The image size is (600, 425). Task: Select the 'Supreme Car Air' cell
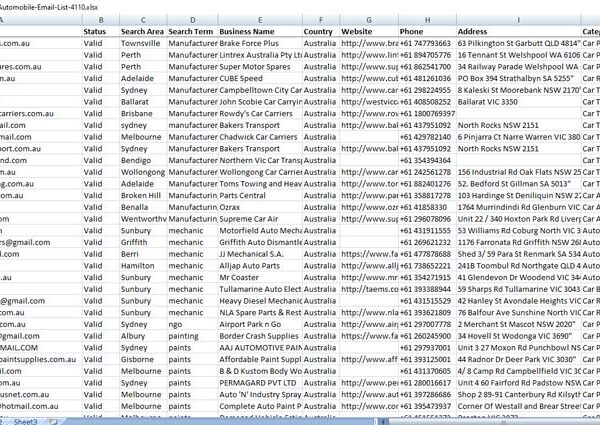click(260, 219)
